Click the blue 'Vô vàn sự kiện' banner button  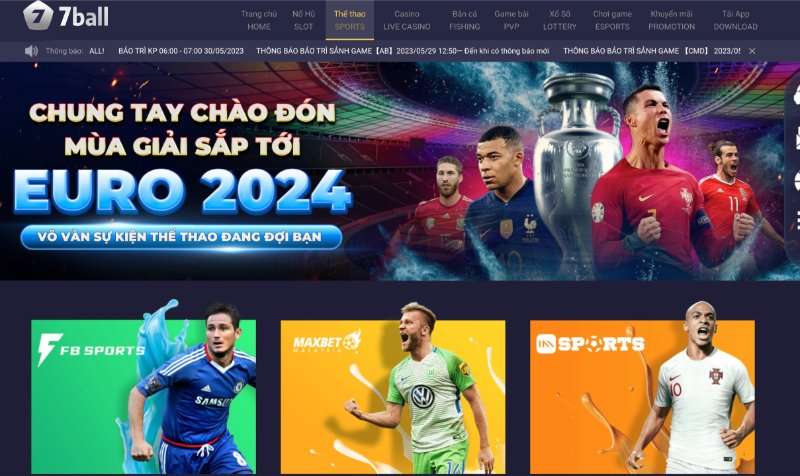pyautogui.click(x=181, y=237)
